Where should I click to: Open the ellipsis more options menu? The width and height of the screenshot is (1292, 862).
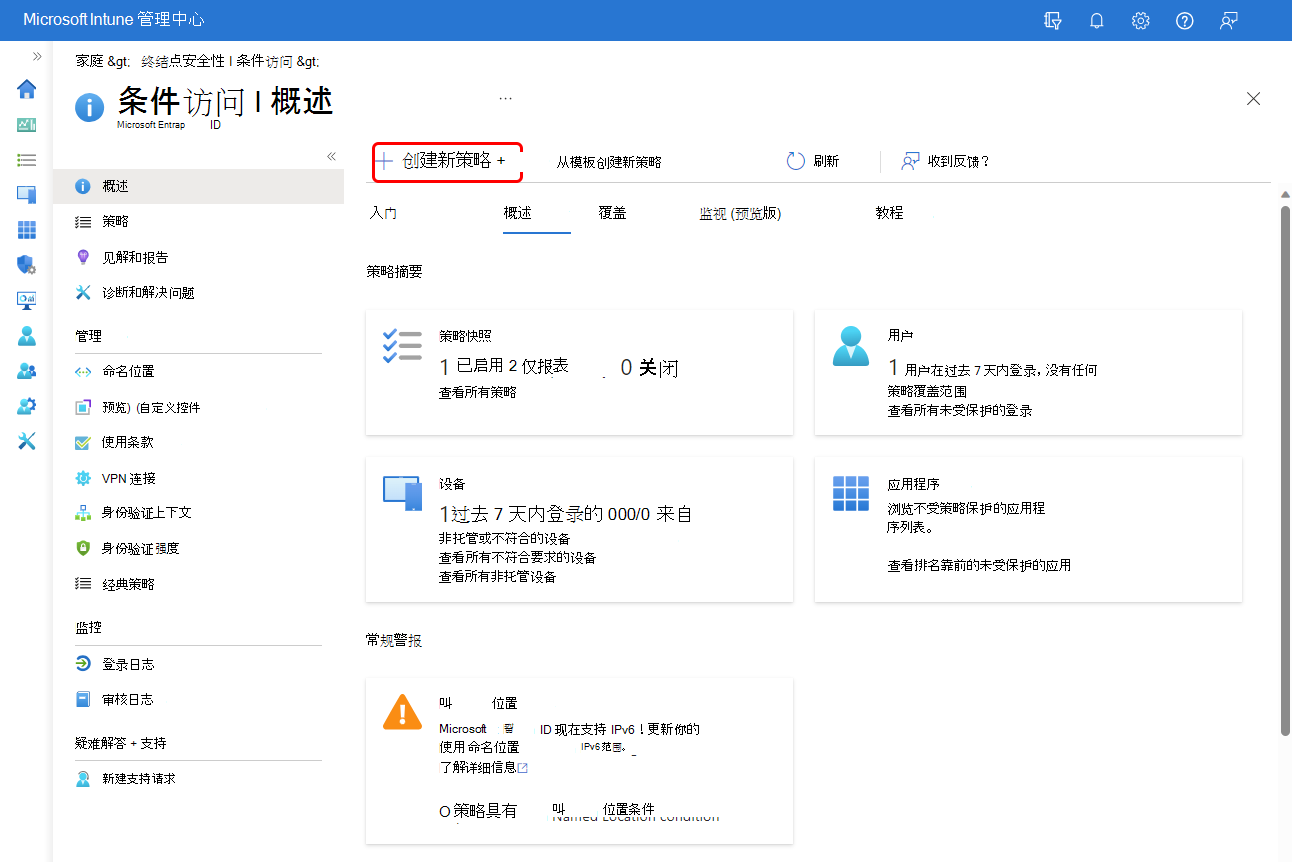pos(505,98)
